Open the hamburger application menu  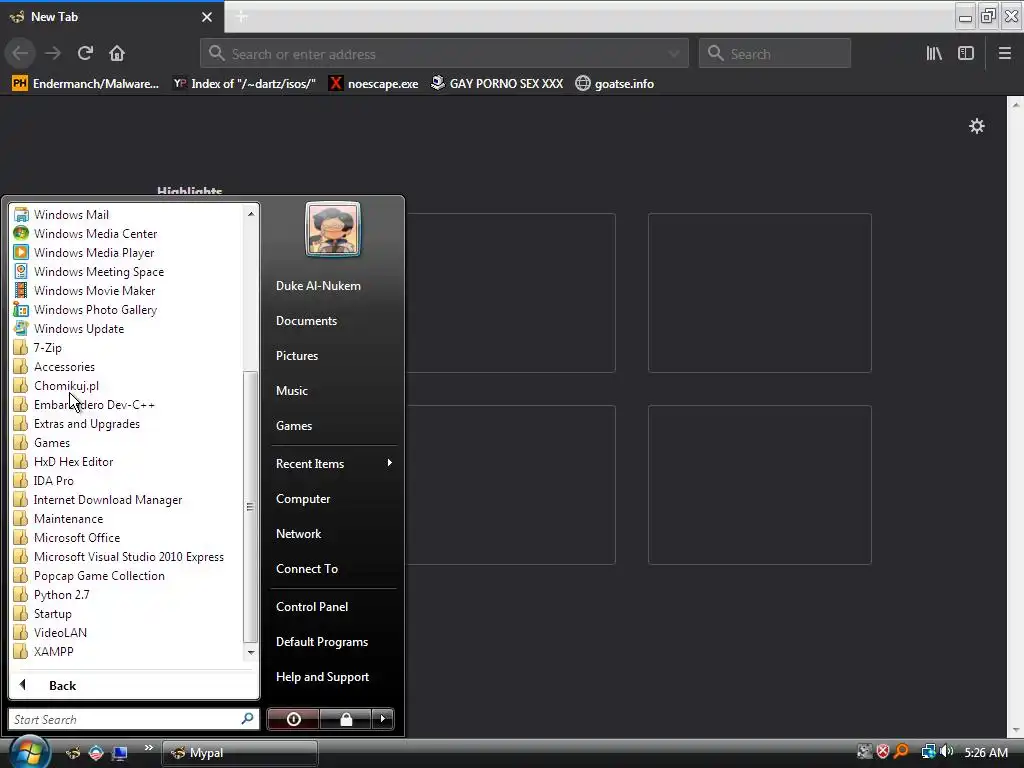click(x=1004, y=53)
